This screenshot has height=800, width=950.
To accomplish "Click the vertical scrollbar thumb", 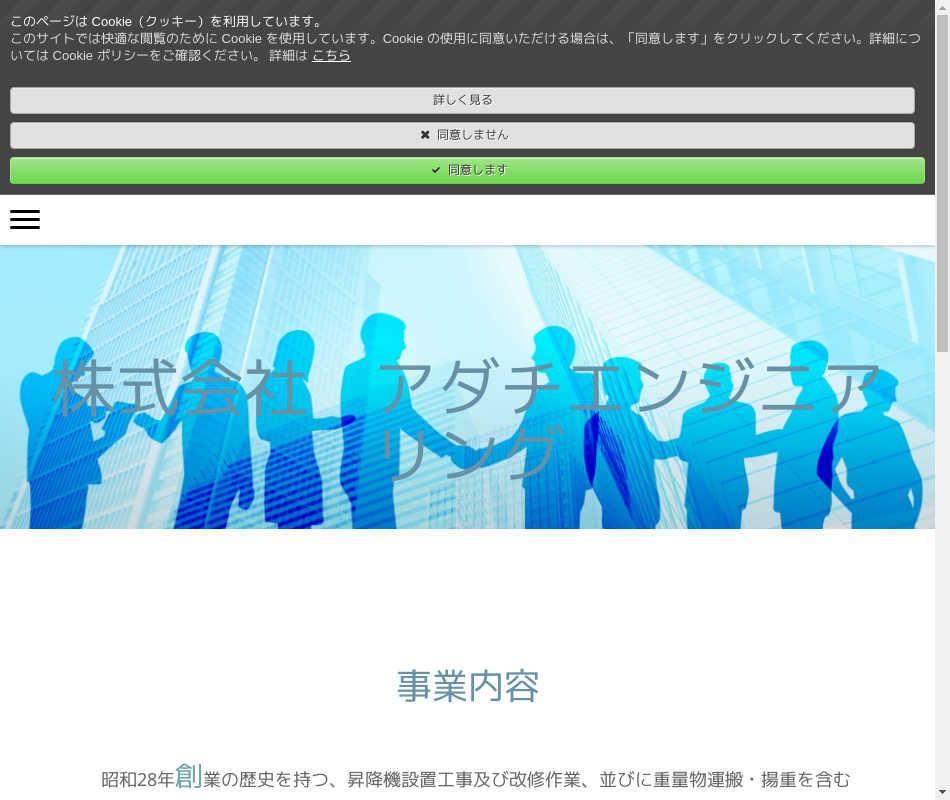I will pos(942,180).
